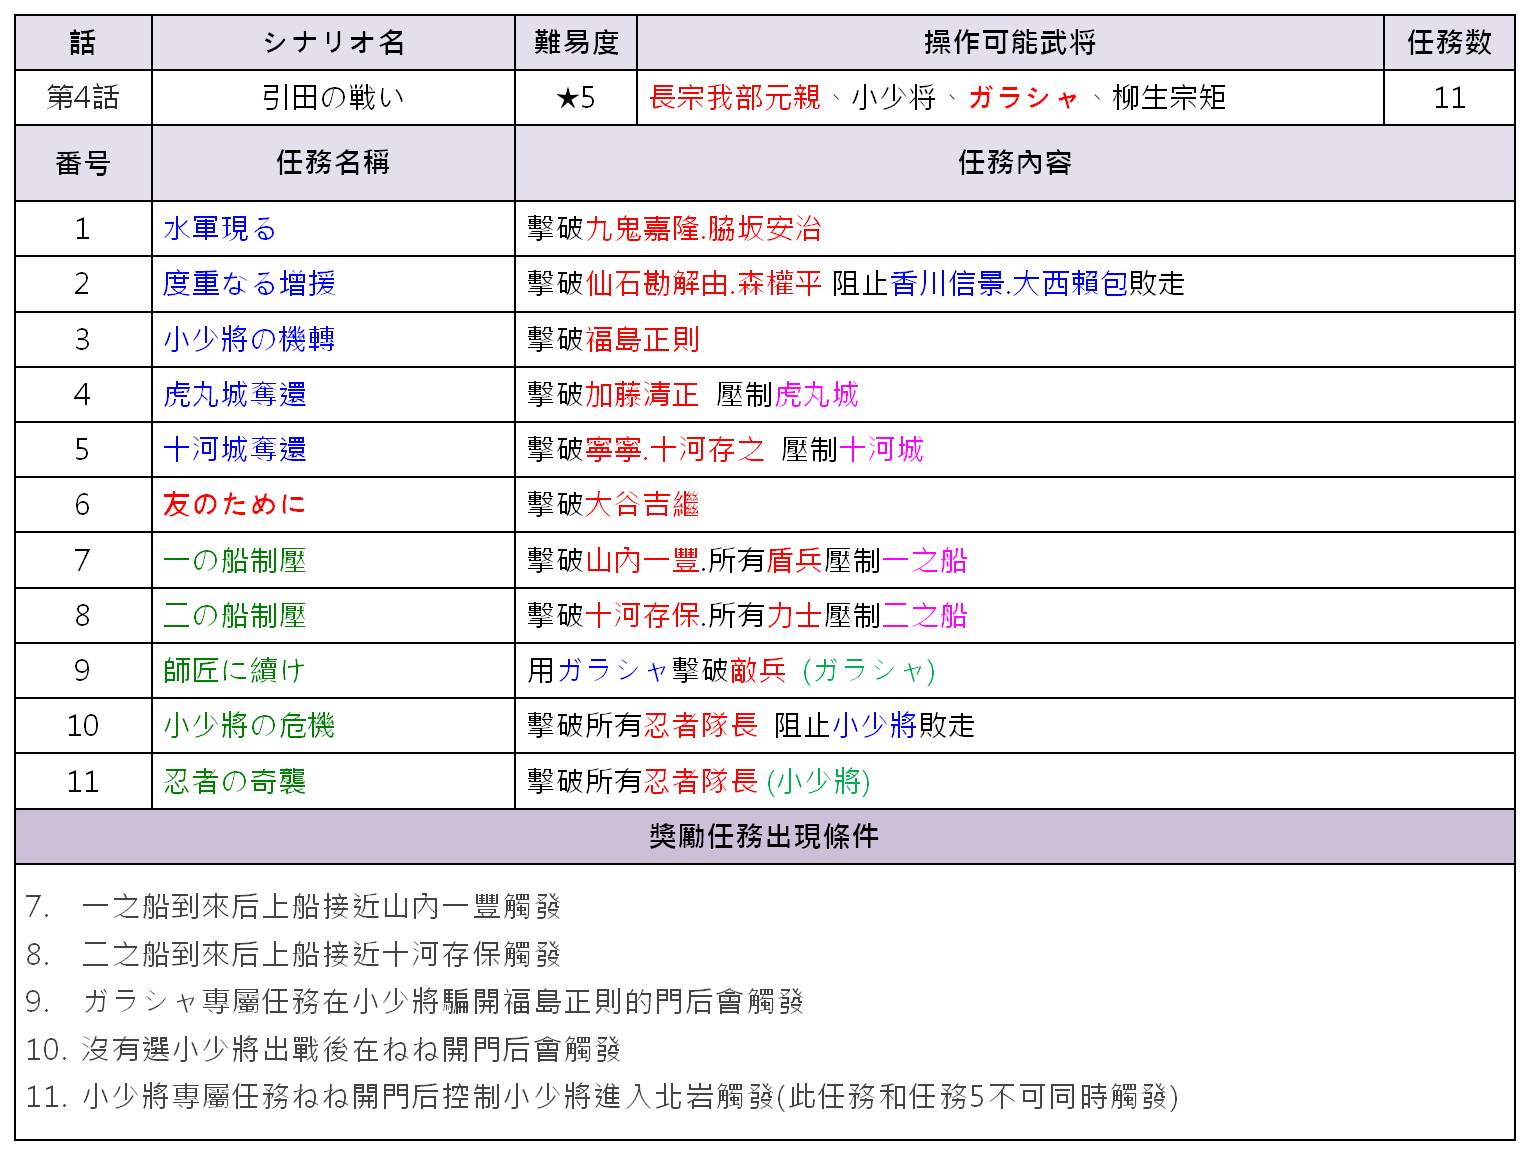Select the red mission name '友のために'

[x=234, y=505]
